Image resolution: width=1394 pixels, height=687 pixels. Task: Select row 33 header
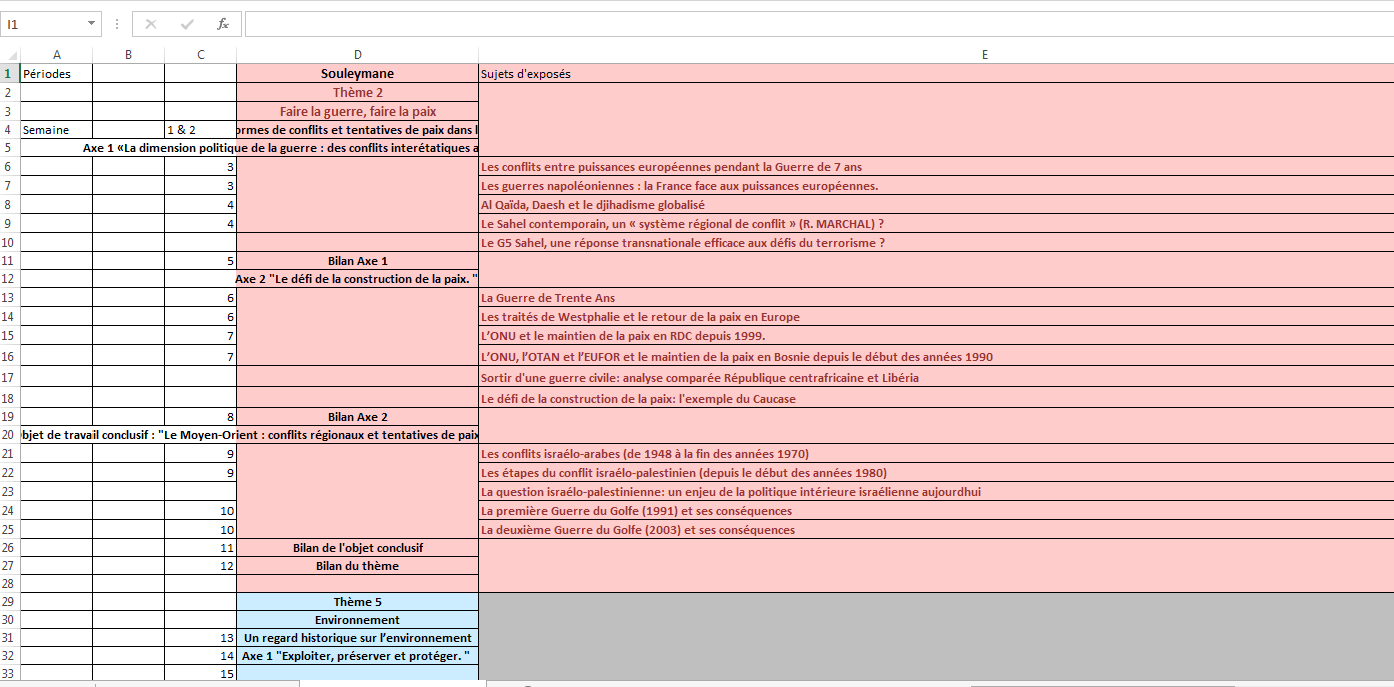[x=10, y=674]
